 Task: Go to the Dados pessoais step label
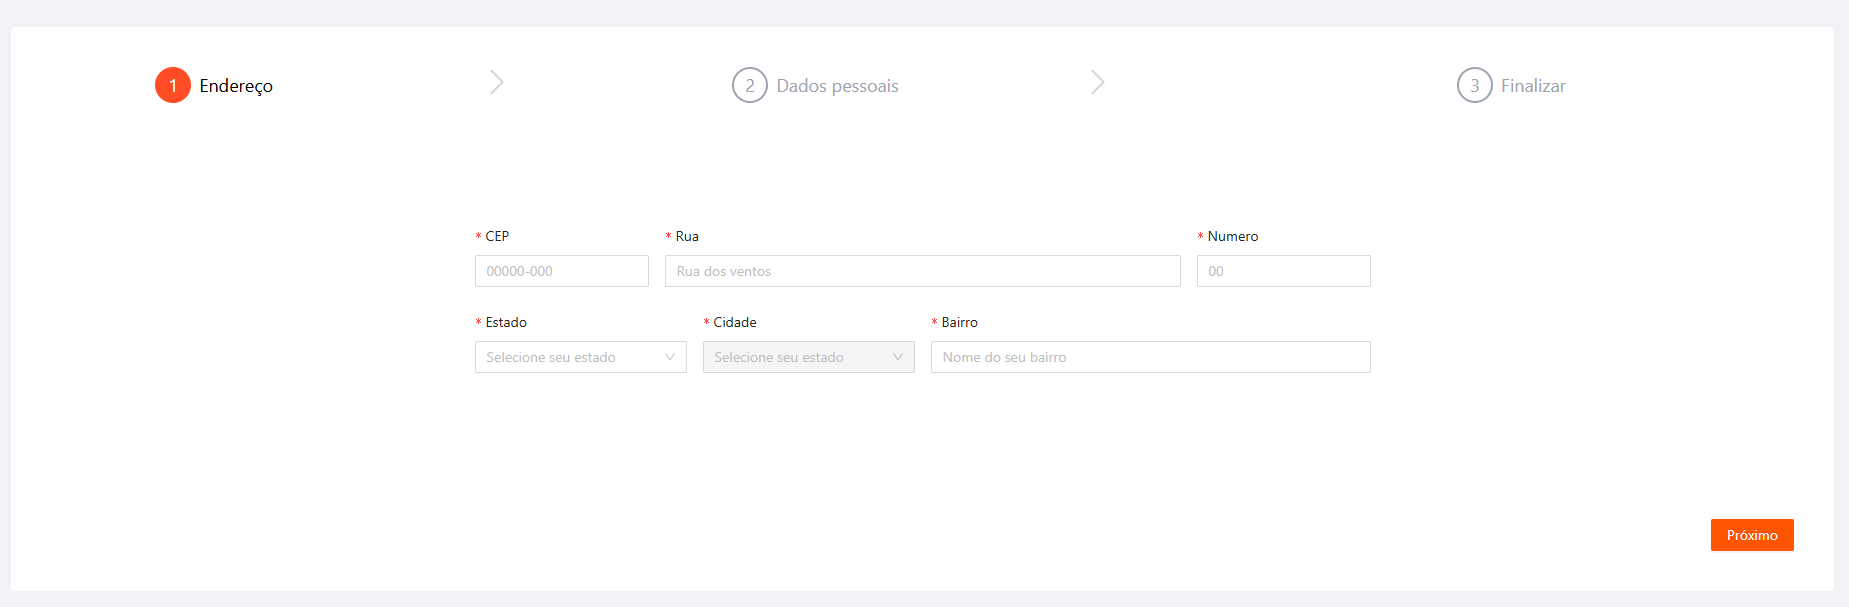[837, 86]
